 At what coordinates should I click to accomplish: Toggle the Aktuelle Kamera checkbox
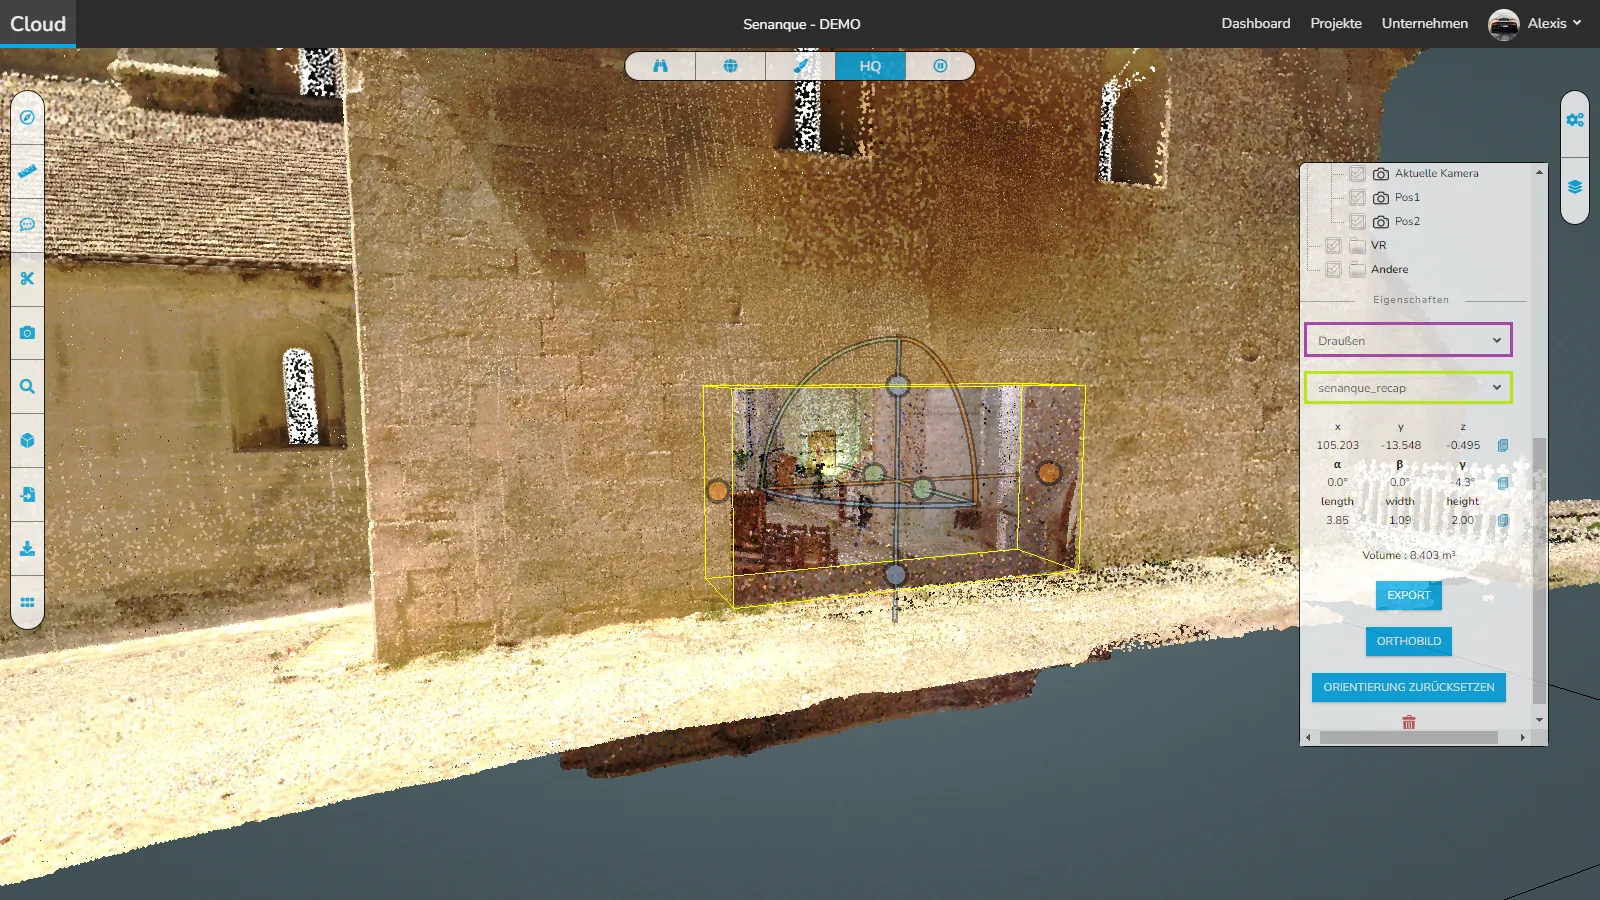pyautogui.click(x=1357, y=174)
